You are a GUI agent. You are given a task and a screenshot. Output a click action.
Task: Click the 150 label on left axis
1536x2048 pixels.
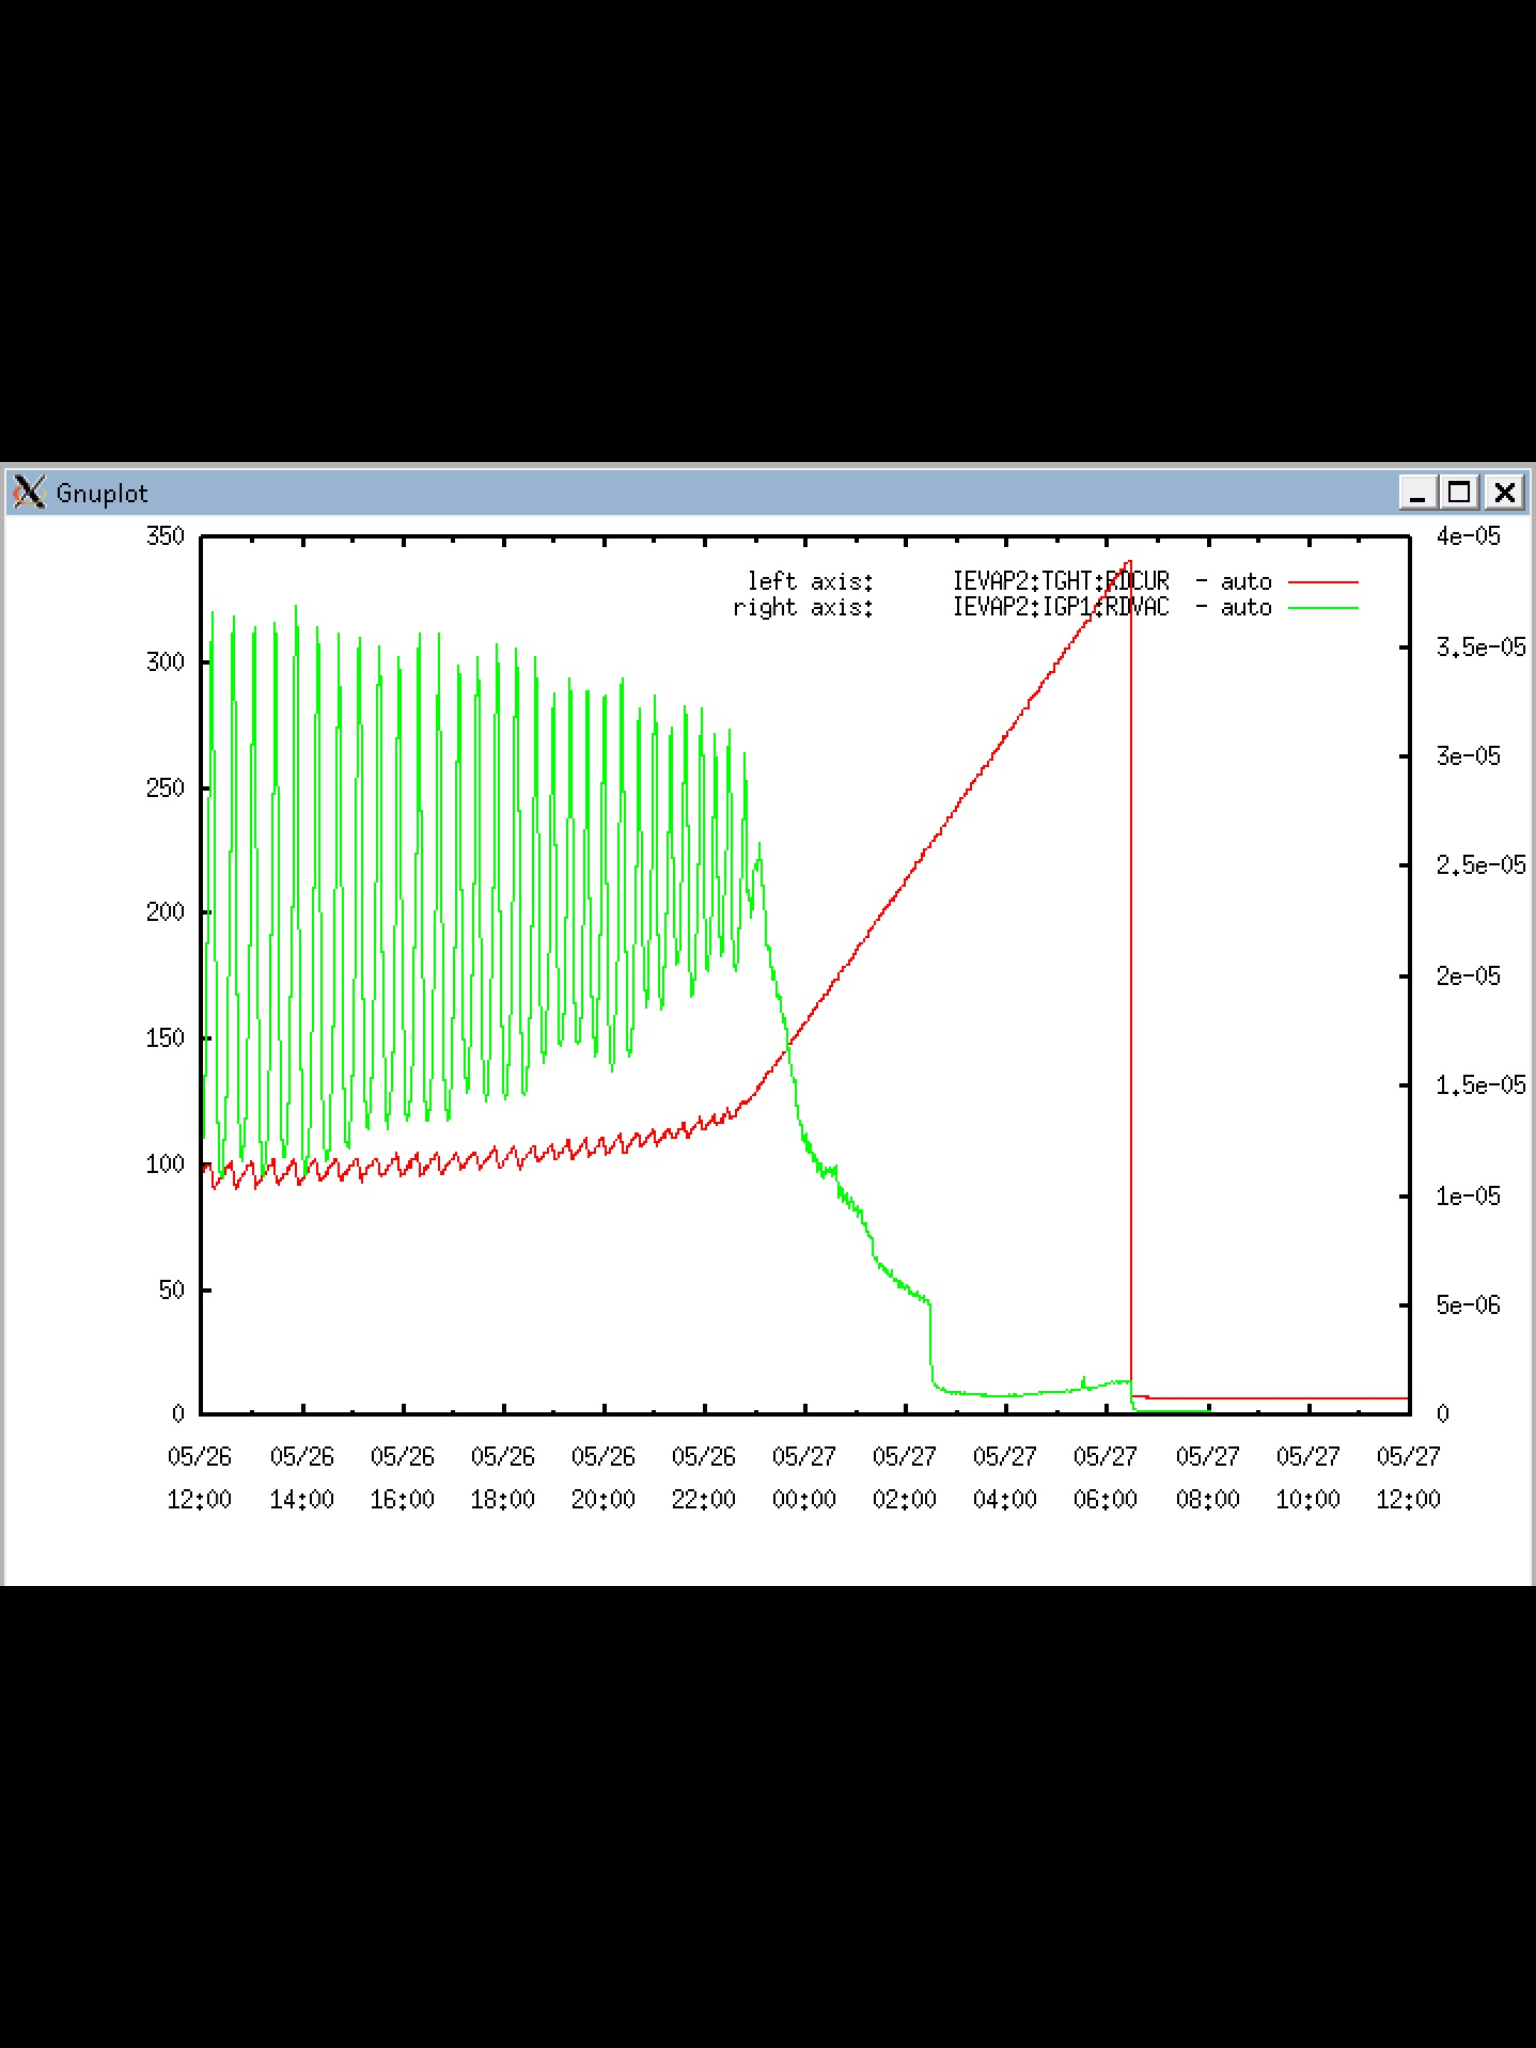[165, 1038]
